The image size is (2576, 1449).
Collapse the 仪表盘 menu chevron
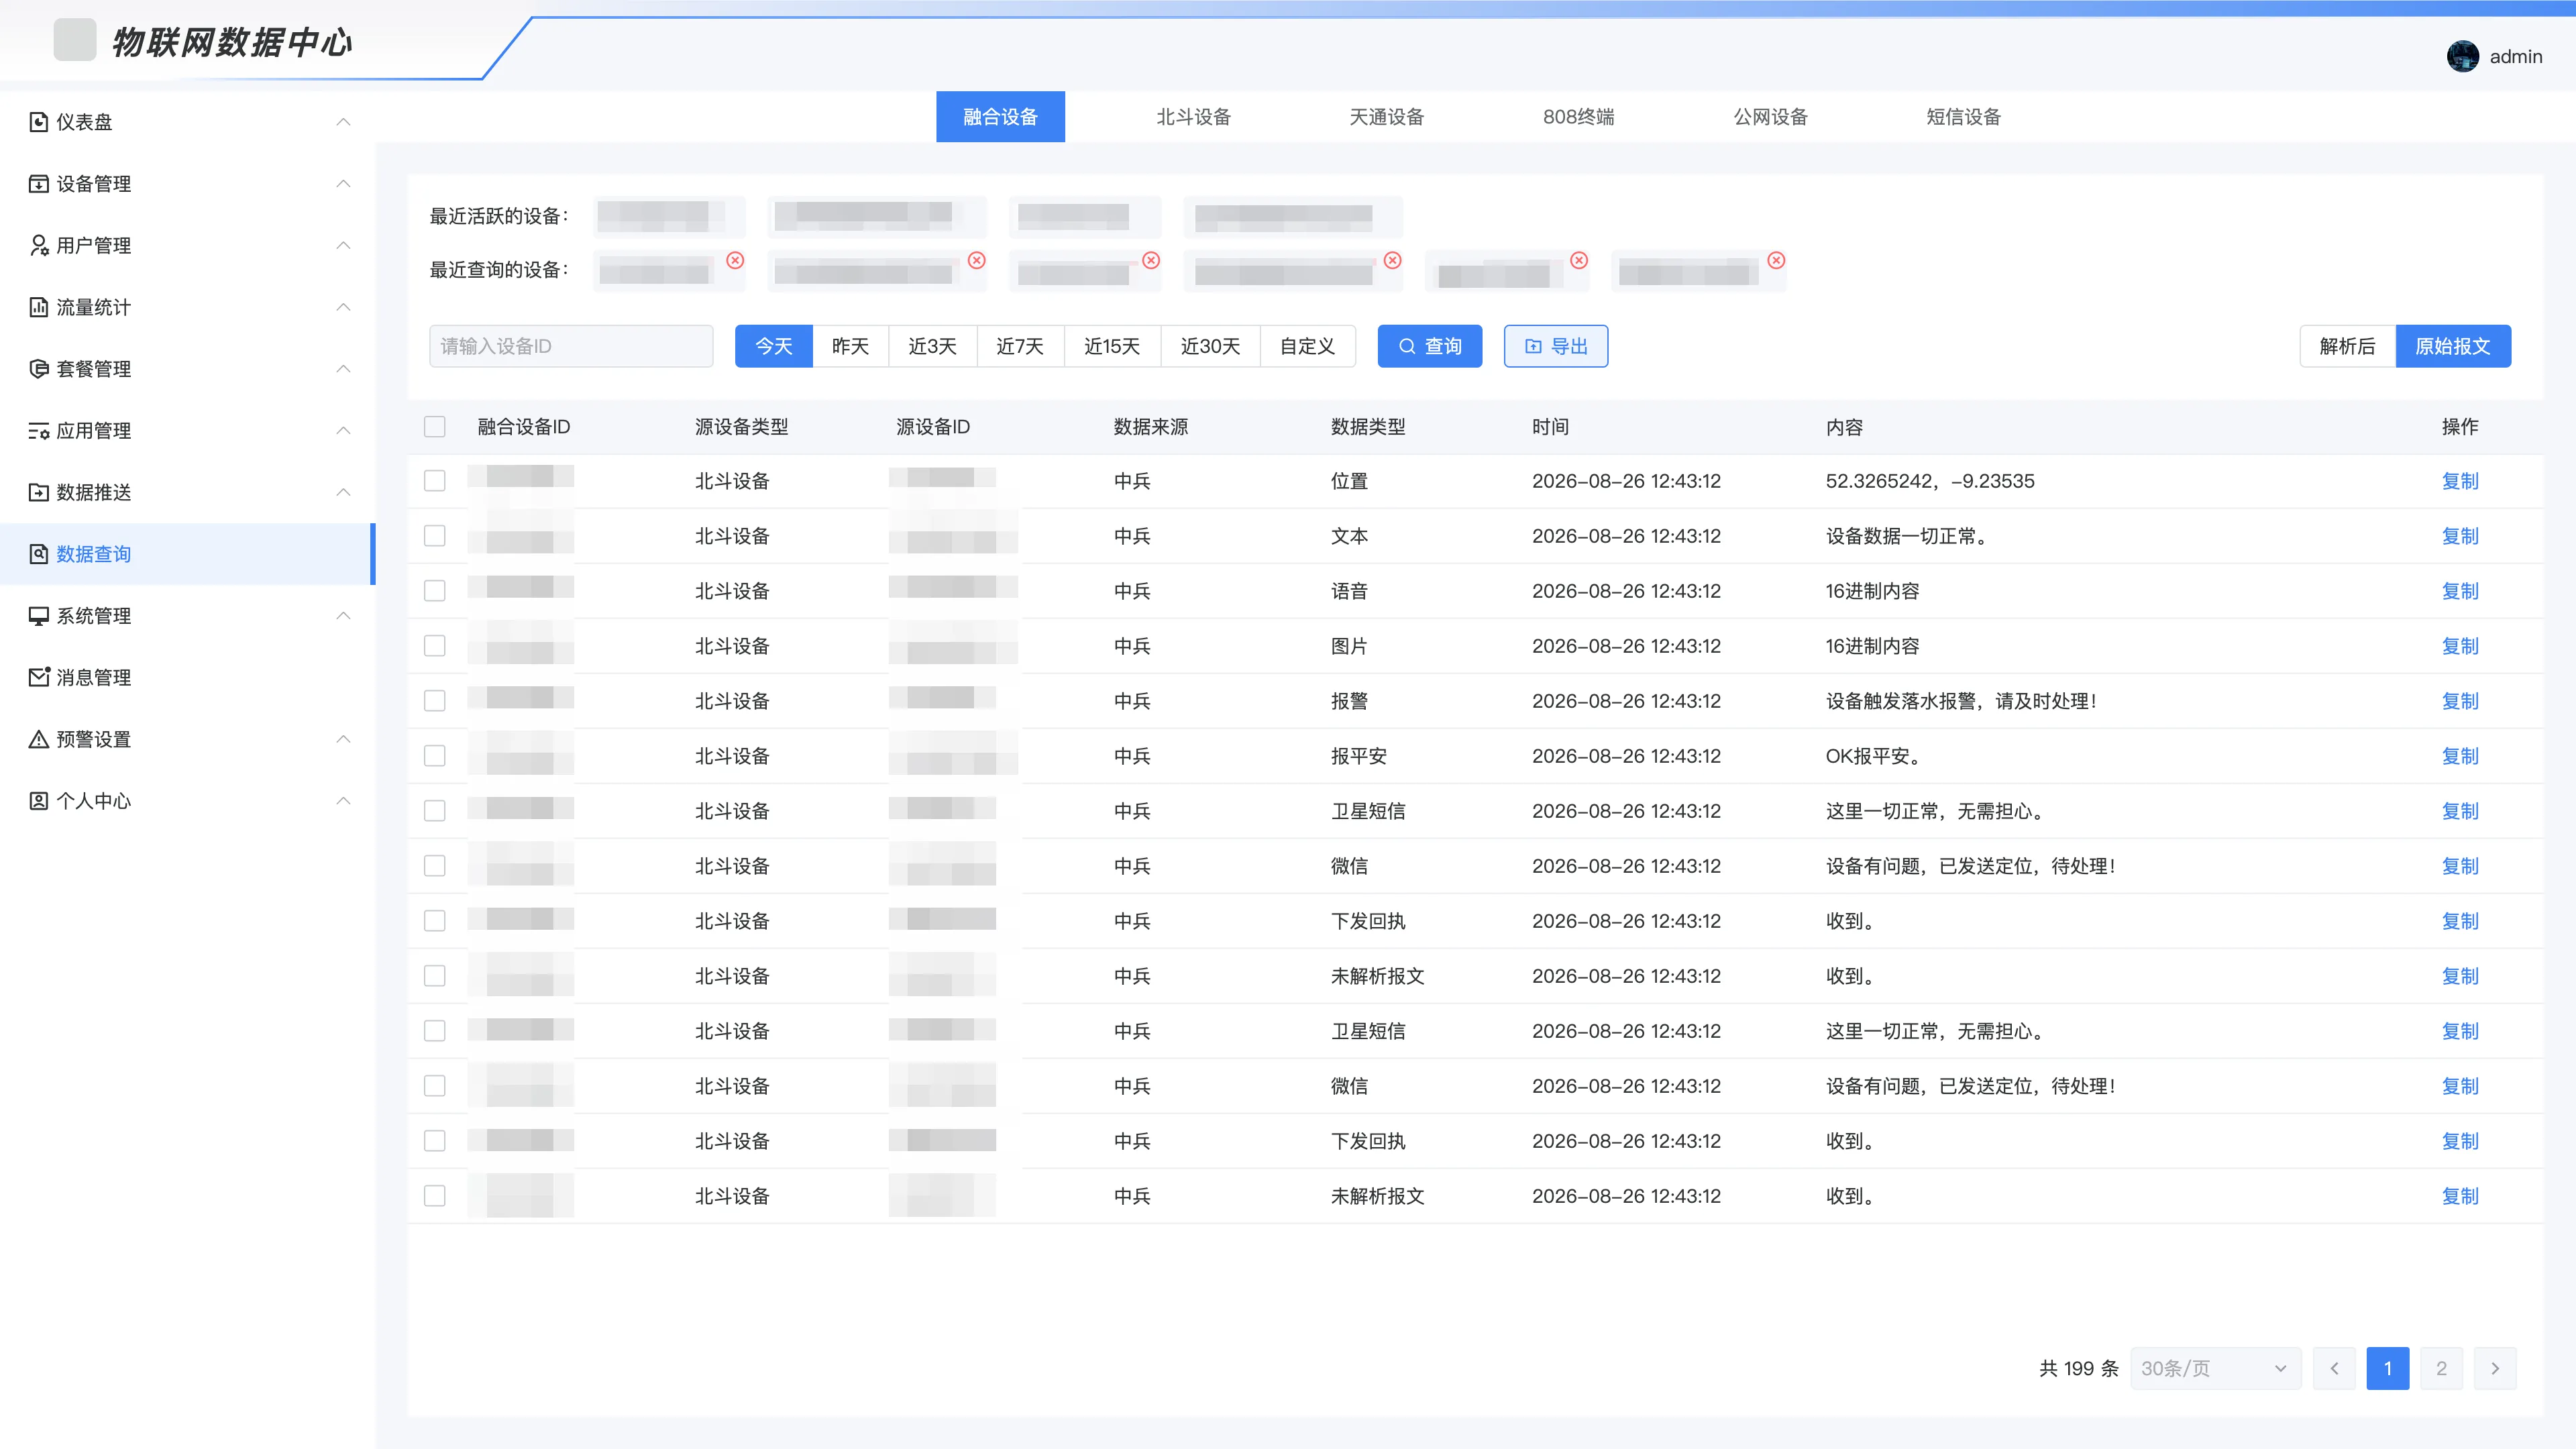pos(343,122)
